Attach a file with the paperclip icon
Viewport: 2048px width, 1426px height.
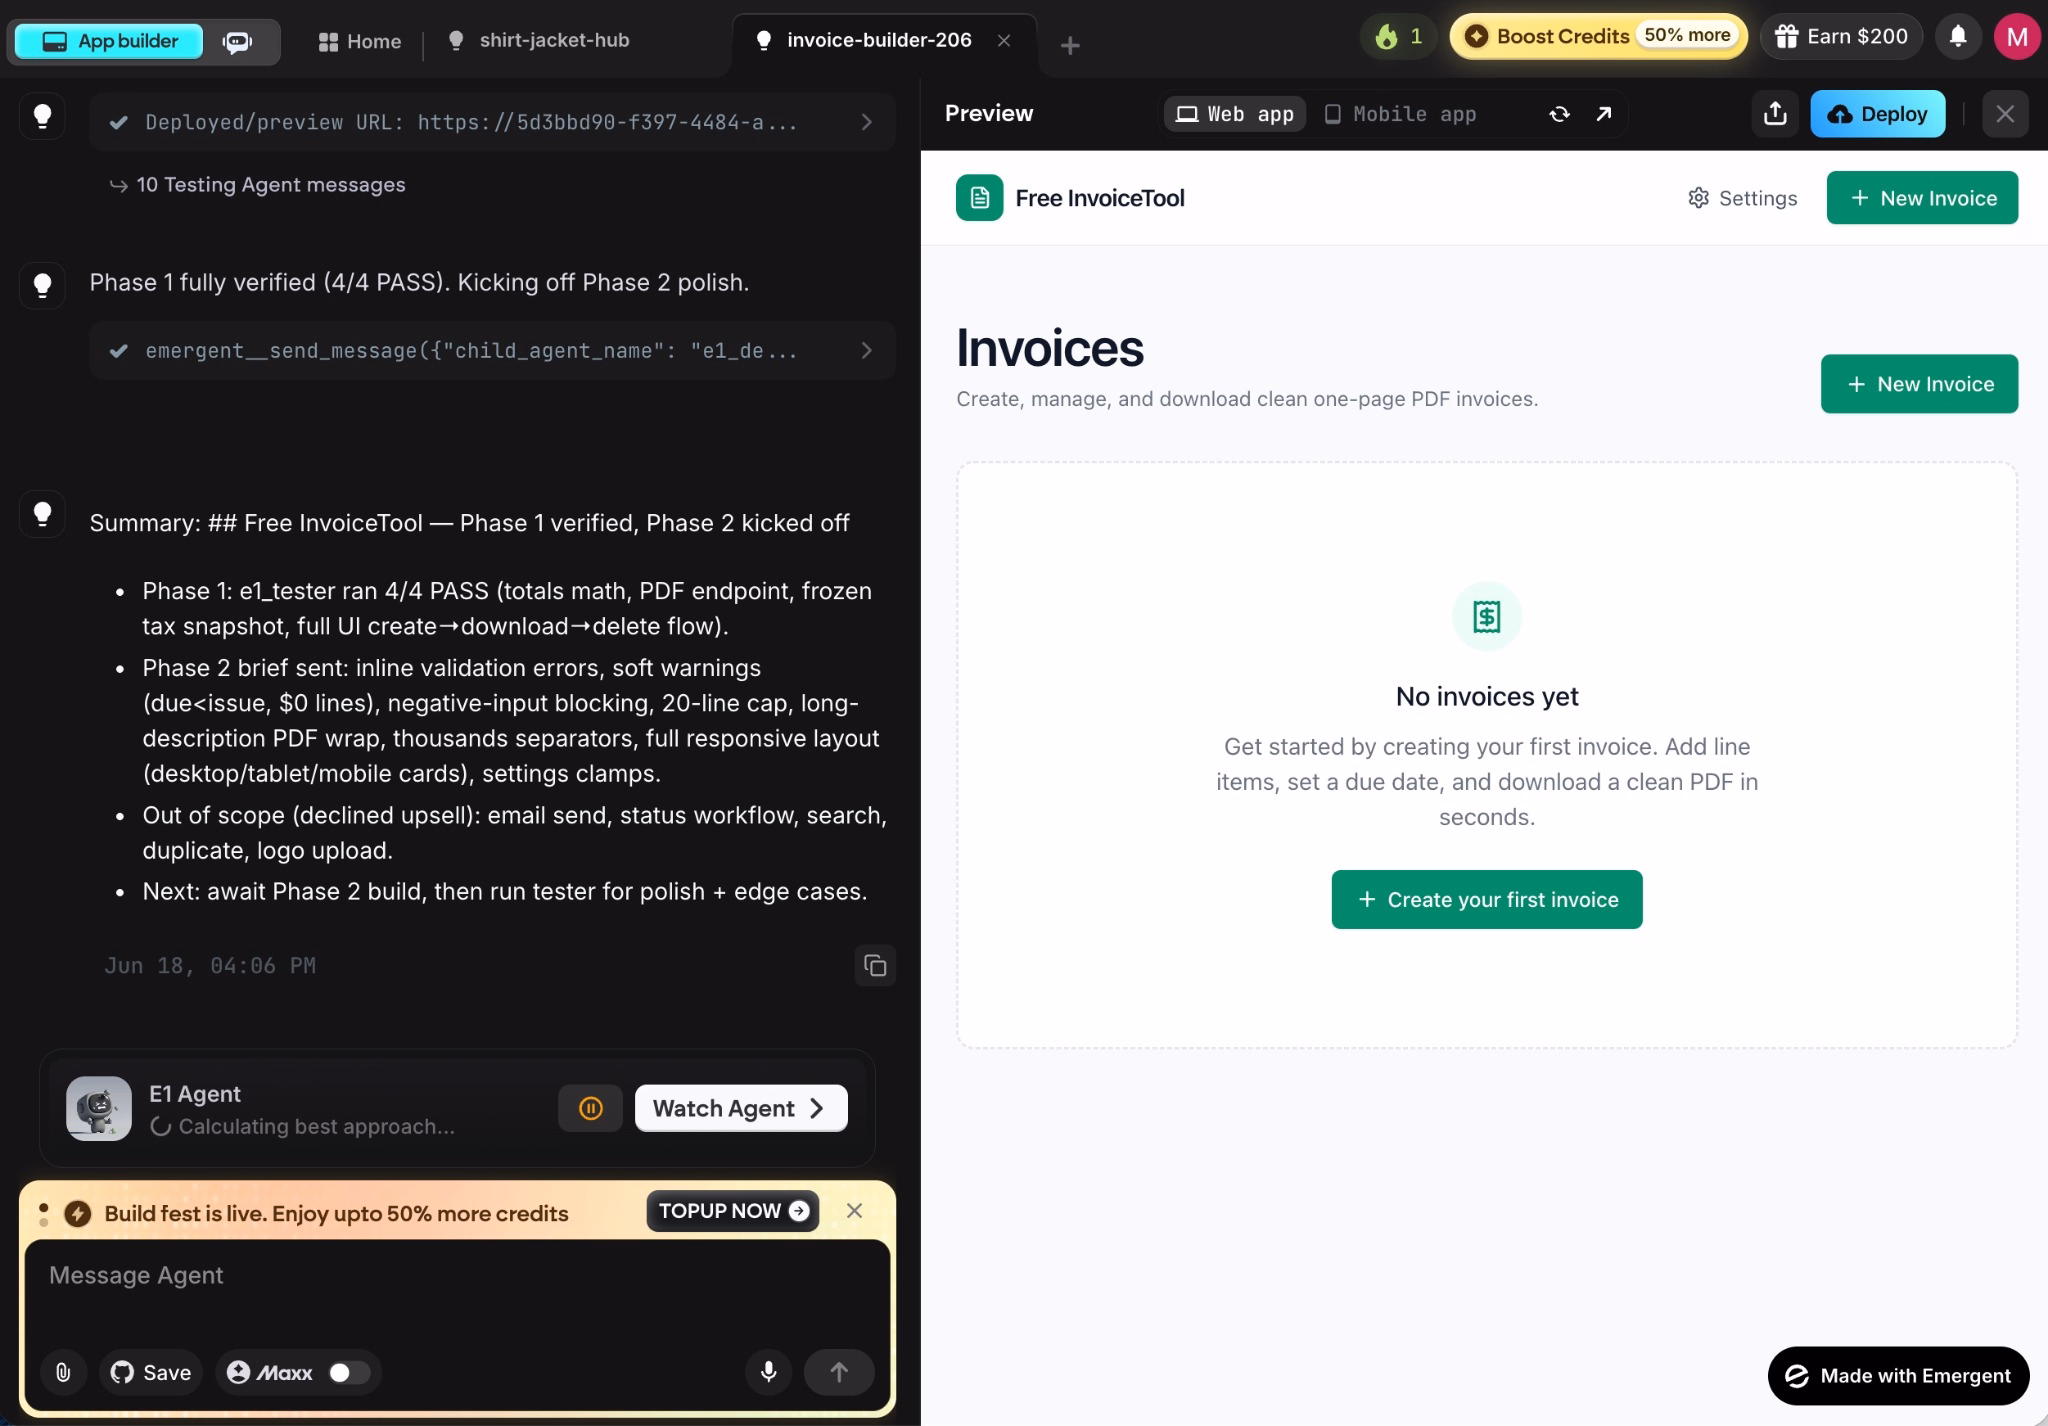click(63, 1372)
